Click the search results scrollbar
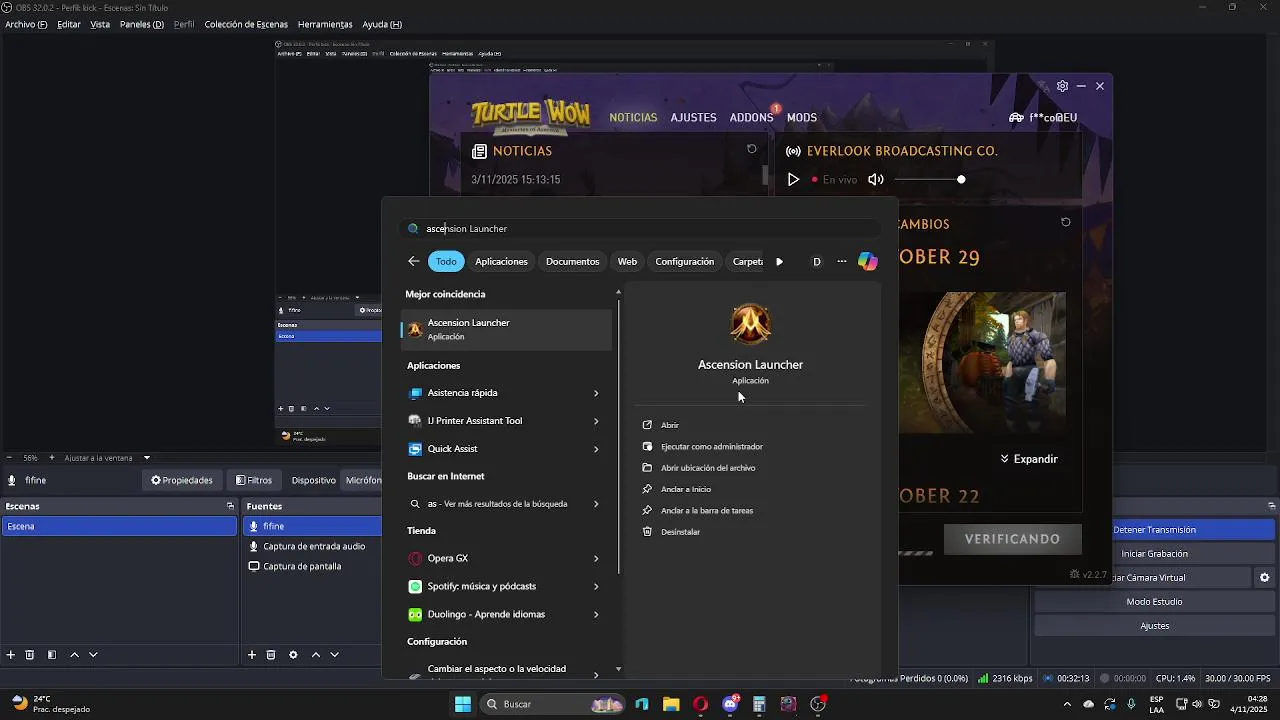 pos(619,435)
